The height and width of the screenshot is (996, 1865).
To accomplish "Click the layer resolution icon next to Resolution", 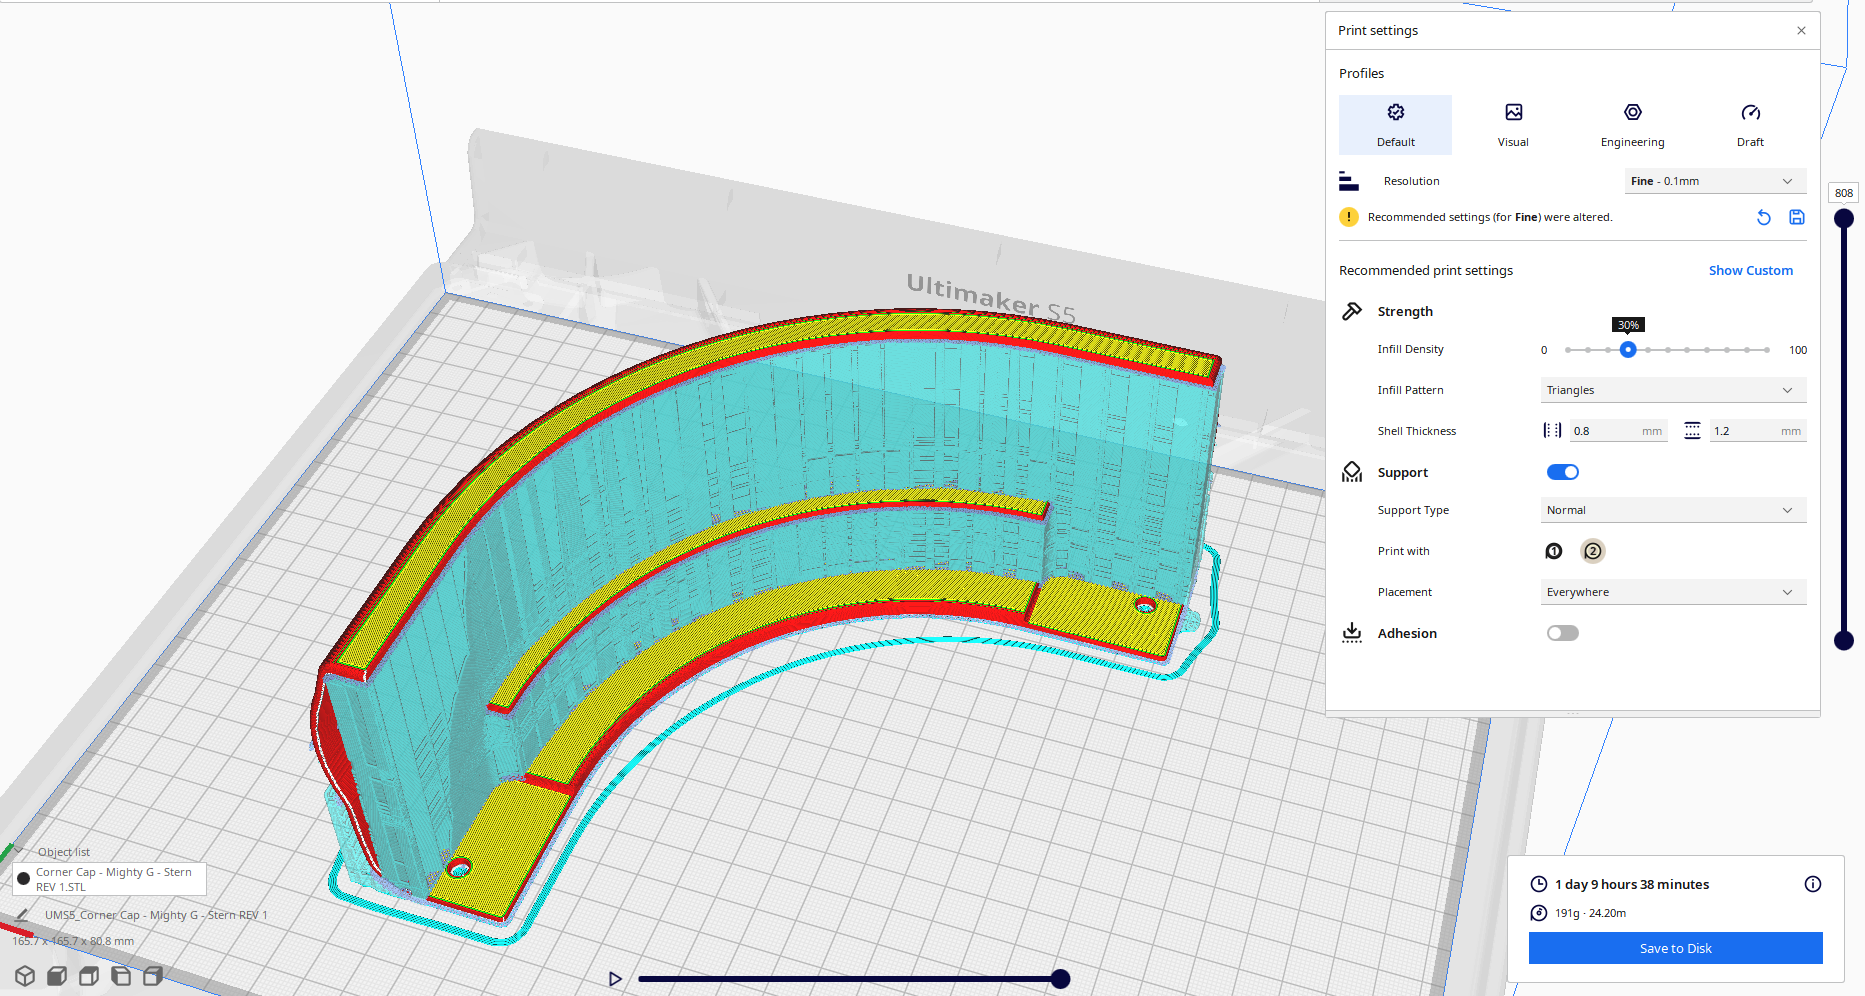I will click(1349, 181).
